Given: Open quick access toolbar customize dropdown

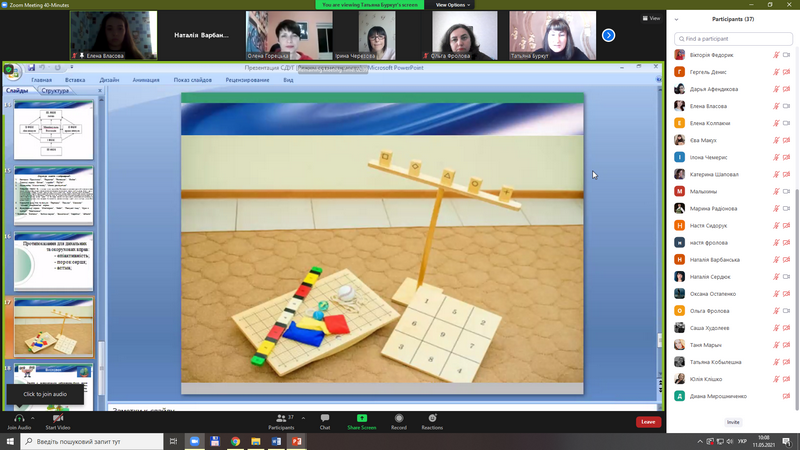Looking at the screenshot, I should click(71, 67).
